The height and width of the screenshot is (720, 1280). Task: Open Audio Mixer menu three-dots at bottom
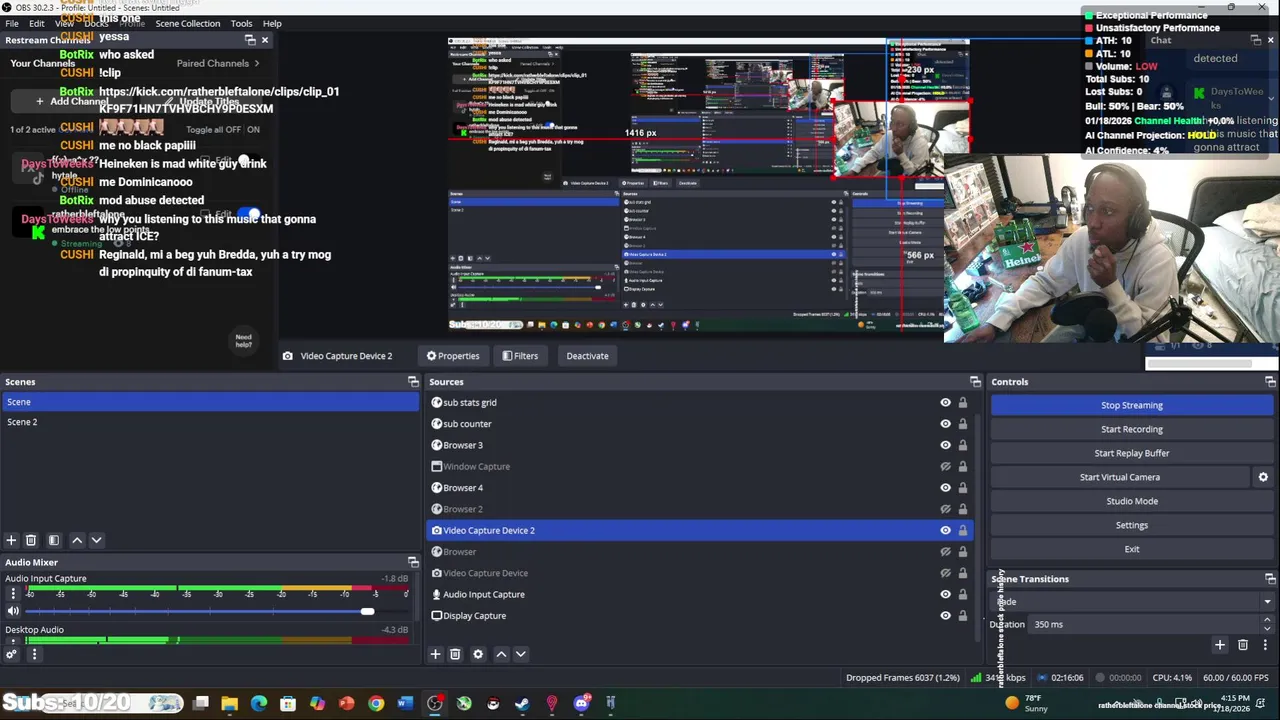click(34, 655)
